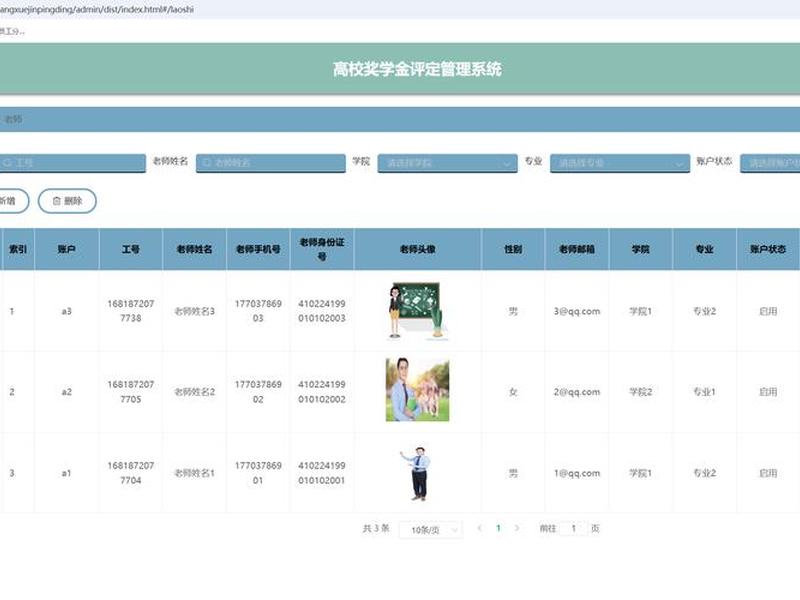Image resolution: width=800 pixels, height=600 pixels.
Task: Click email cell 1@qq.com
Action: coord(577,473)
